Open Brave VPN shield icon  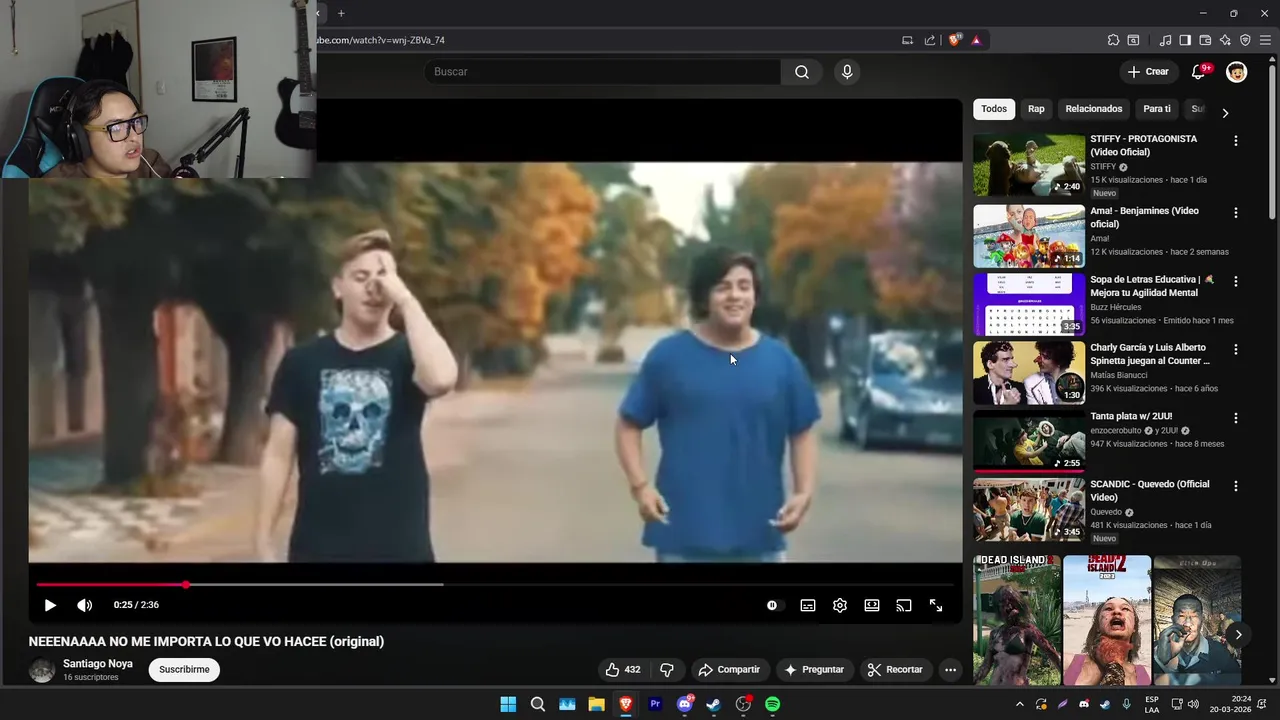pyautogui.click(x=1245, y=40)
